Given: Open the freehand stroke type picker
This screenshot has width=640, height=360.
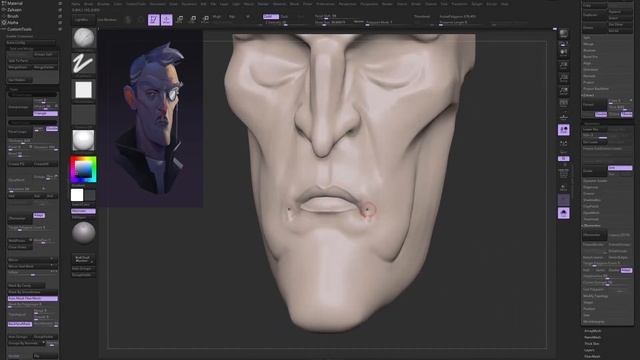Looking at the screenshot, I should [84, 64].
